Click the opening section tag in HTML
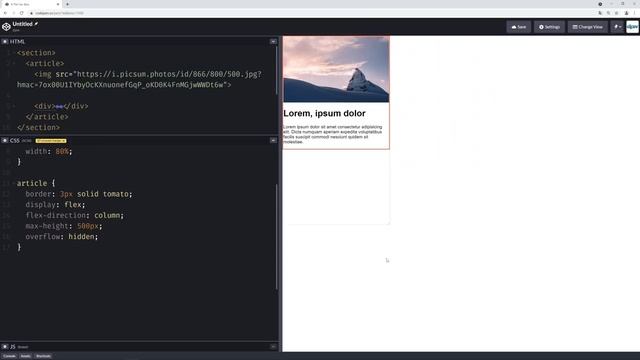 (x=36, y=53)
